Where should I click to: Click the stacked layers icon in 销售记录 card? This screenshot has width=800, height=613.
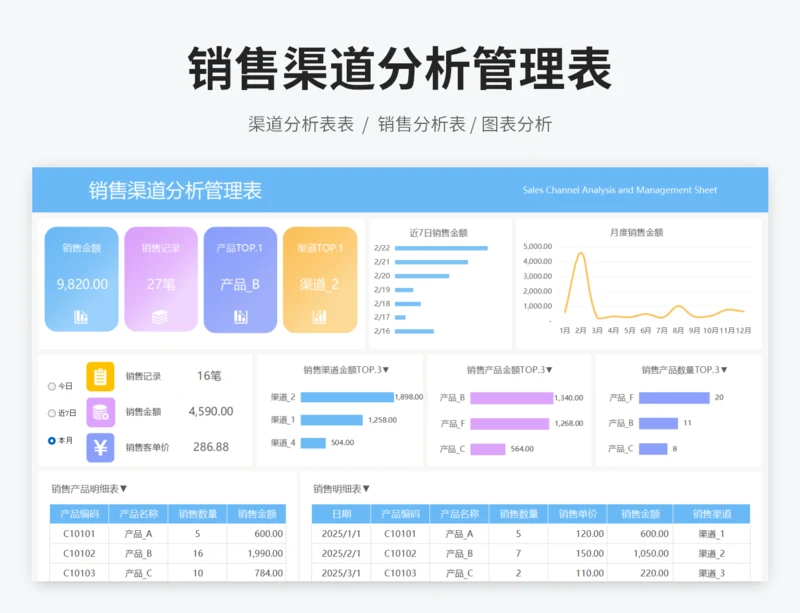point(160,317)
